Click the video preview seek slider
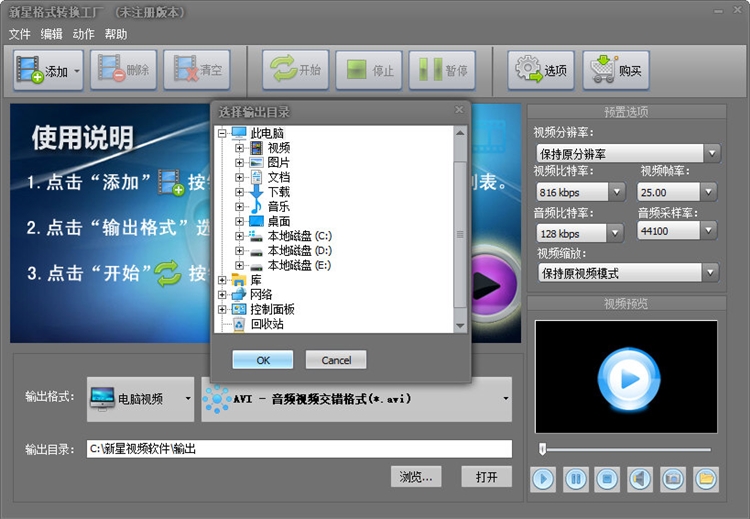The height and width of the screenshot is (519, 750). tap(625, 449)
